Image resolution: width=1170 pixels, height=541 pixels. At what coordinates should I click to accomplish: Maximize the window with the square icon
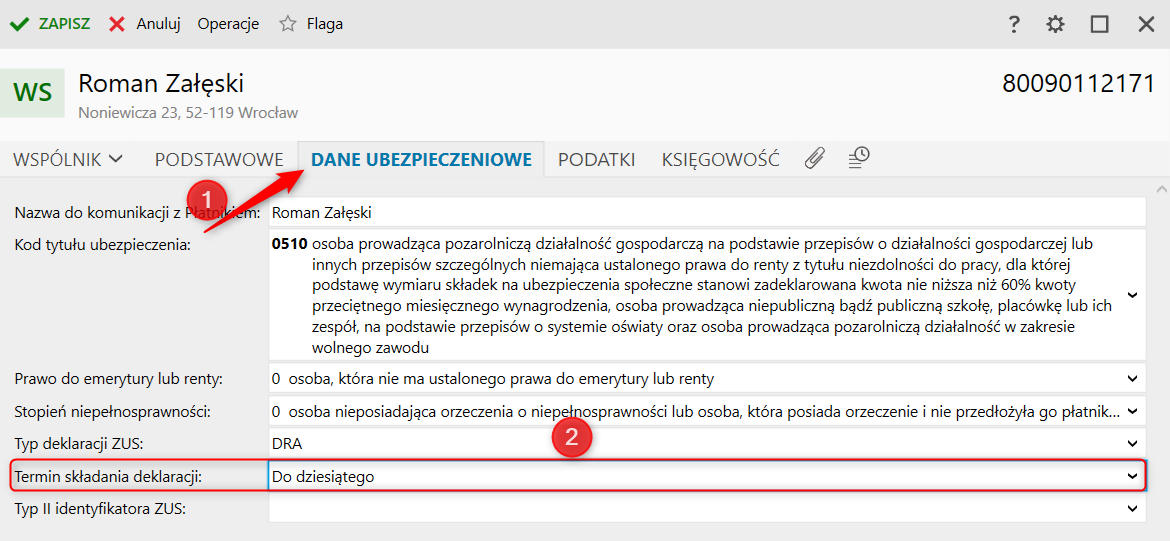[x=1099, y=24]
